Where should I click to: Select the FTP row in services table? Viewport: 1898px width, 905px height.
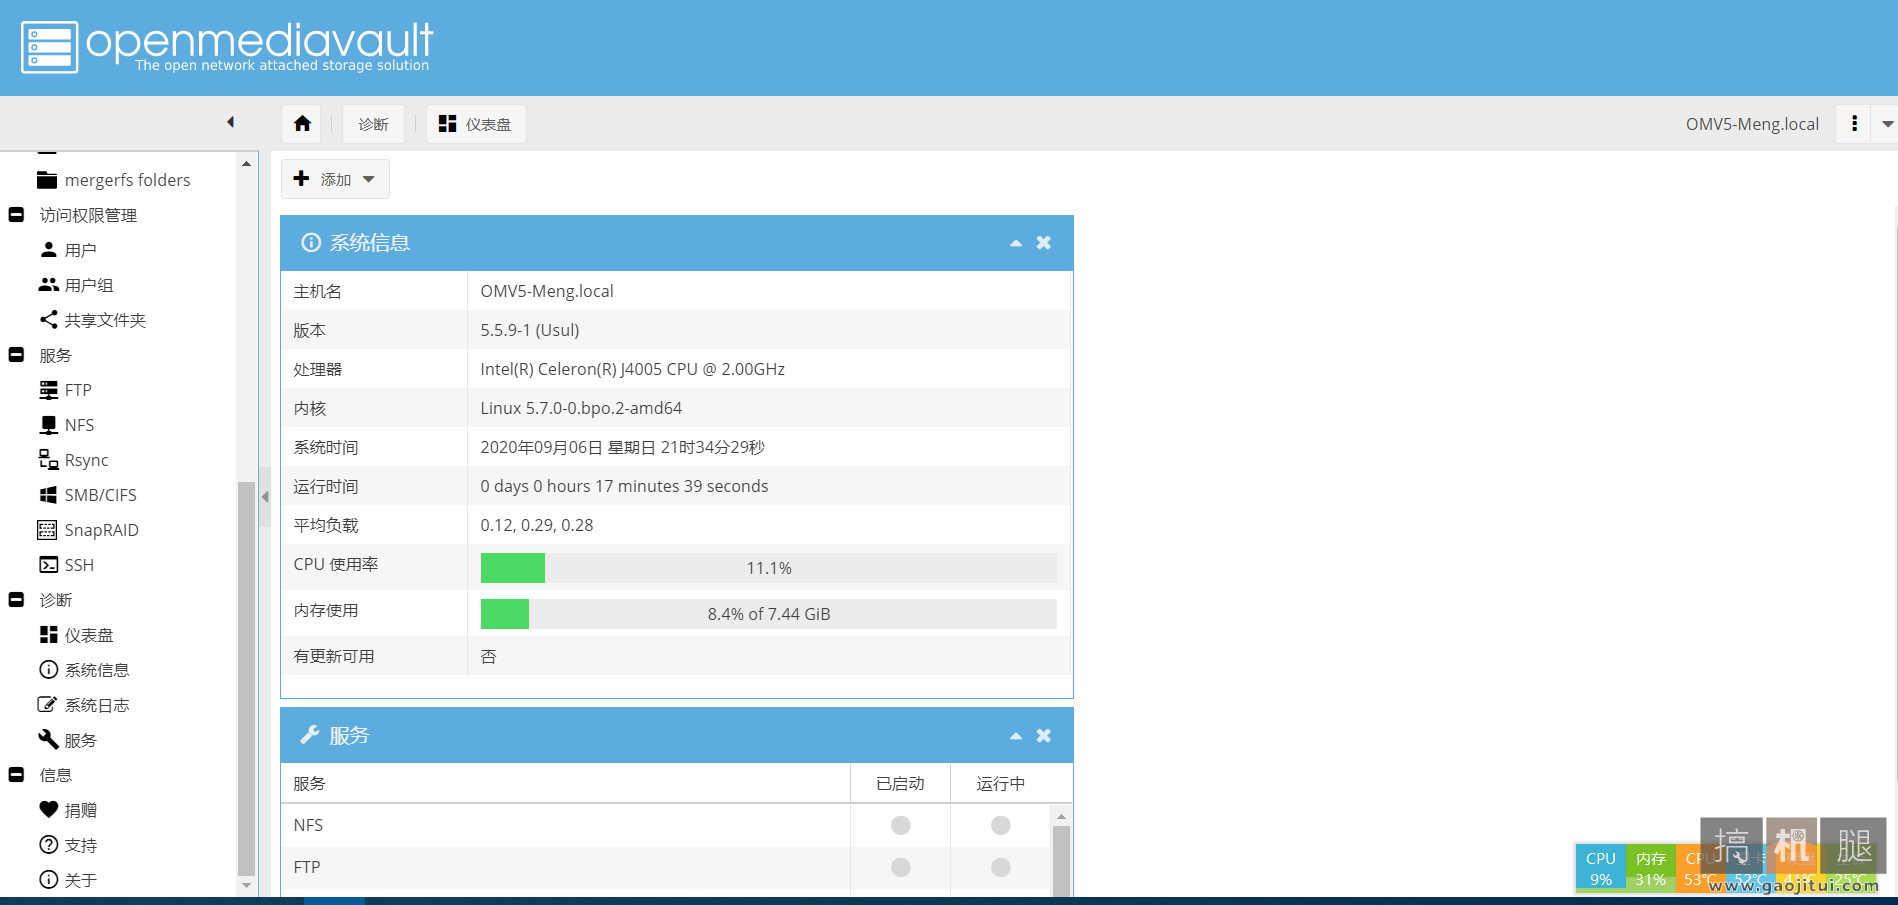[666, 867]
